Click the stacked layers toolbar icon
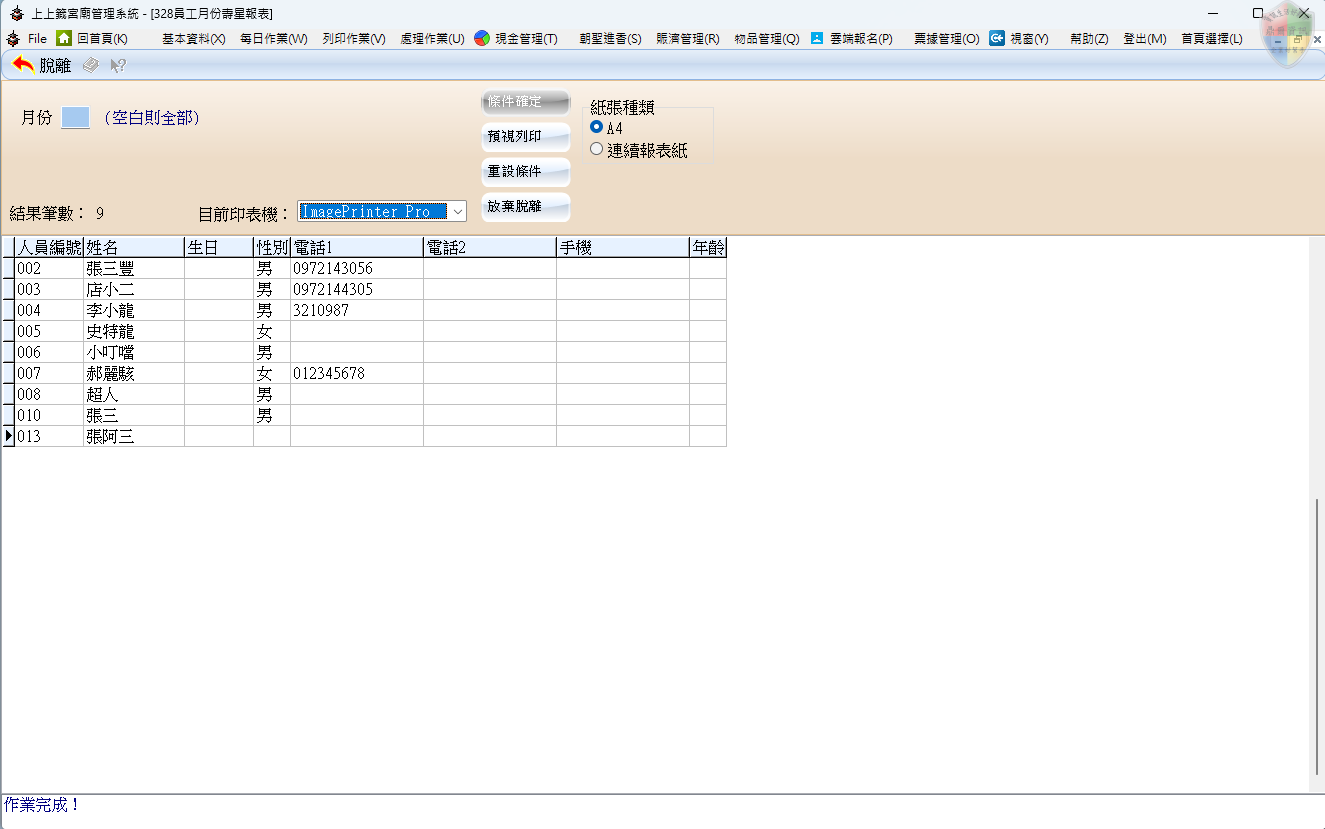Screen dimensions: 1325x829 click(x=91, y=65)
